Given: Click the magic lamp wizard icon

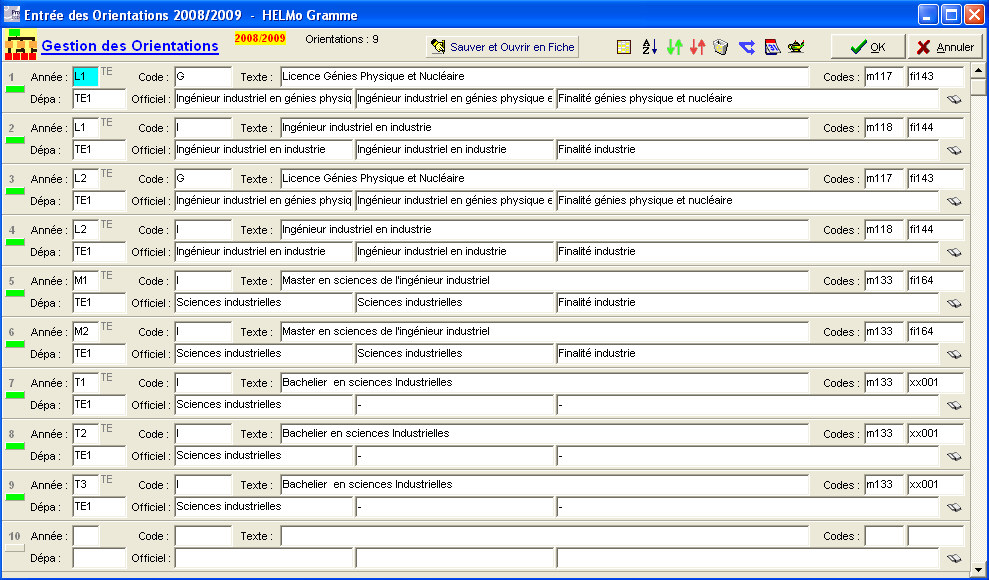Looking at the screenshot, I should pyautogui.click(x=797, y=47).
